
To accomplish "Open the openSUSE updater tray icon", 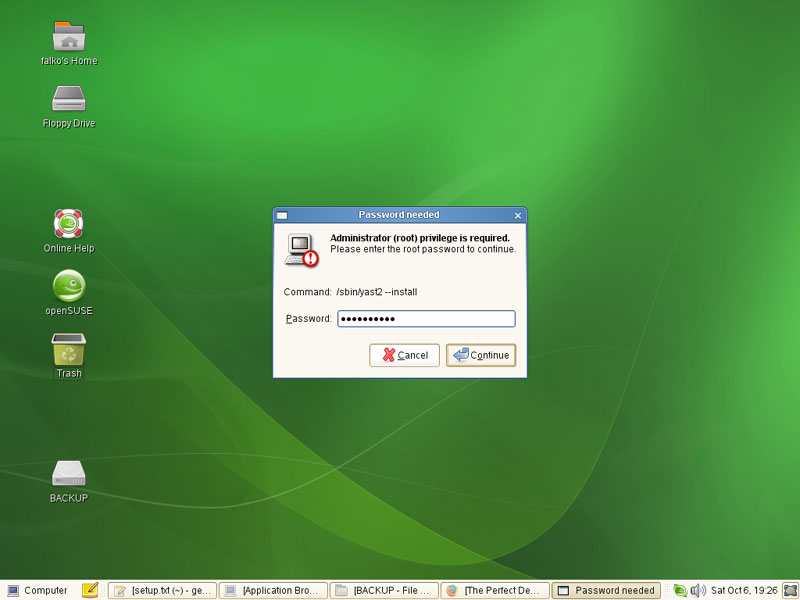I will (680, 590).
